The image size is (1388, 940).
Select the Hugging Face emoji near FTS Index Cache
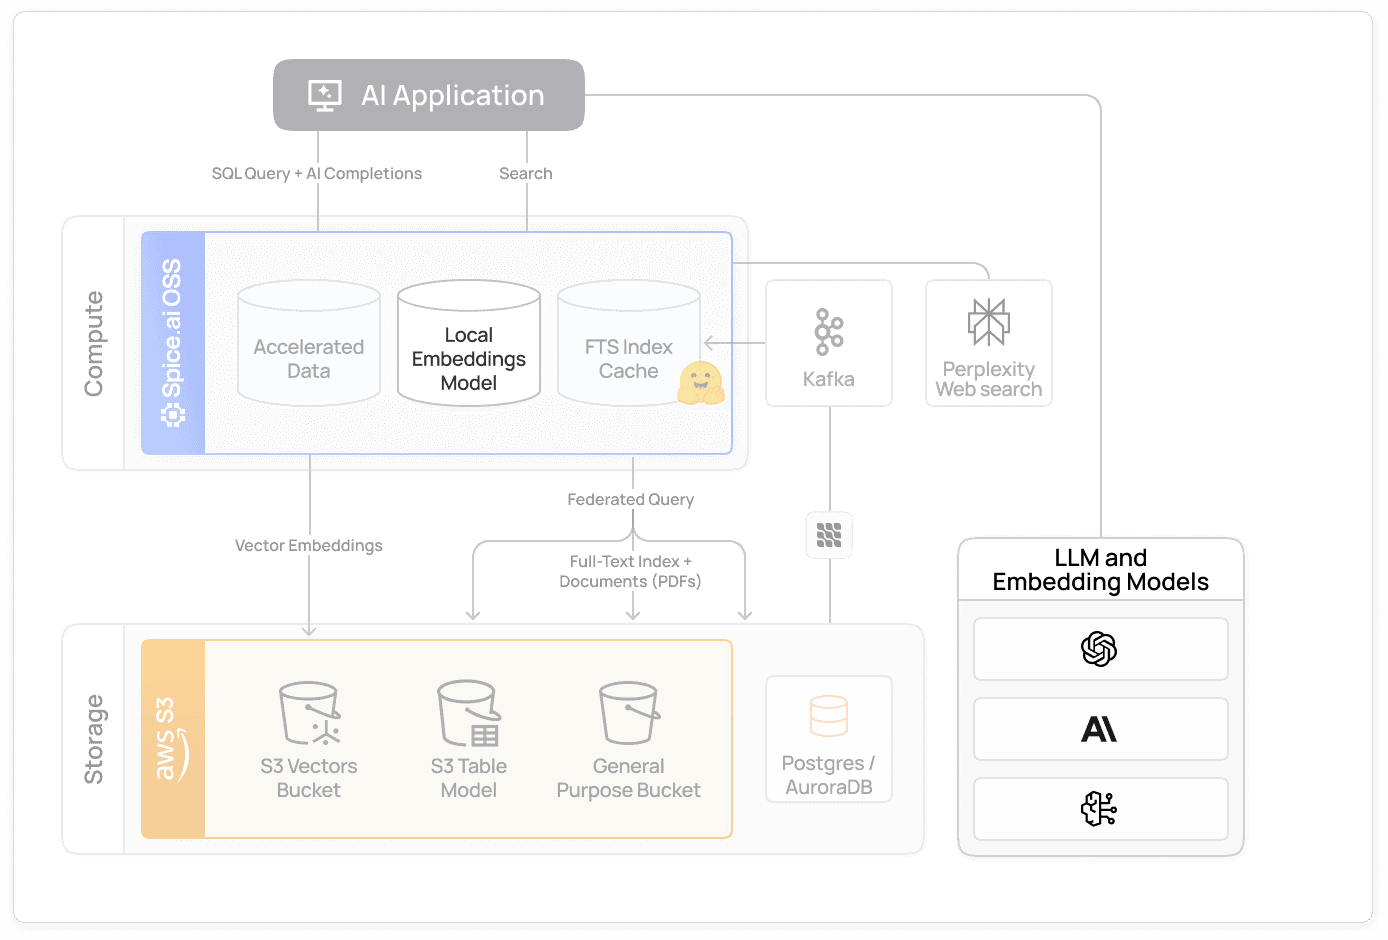tap(702, 384)
